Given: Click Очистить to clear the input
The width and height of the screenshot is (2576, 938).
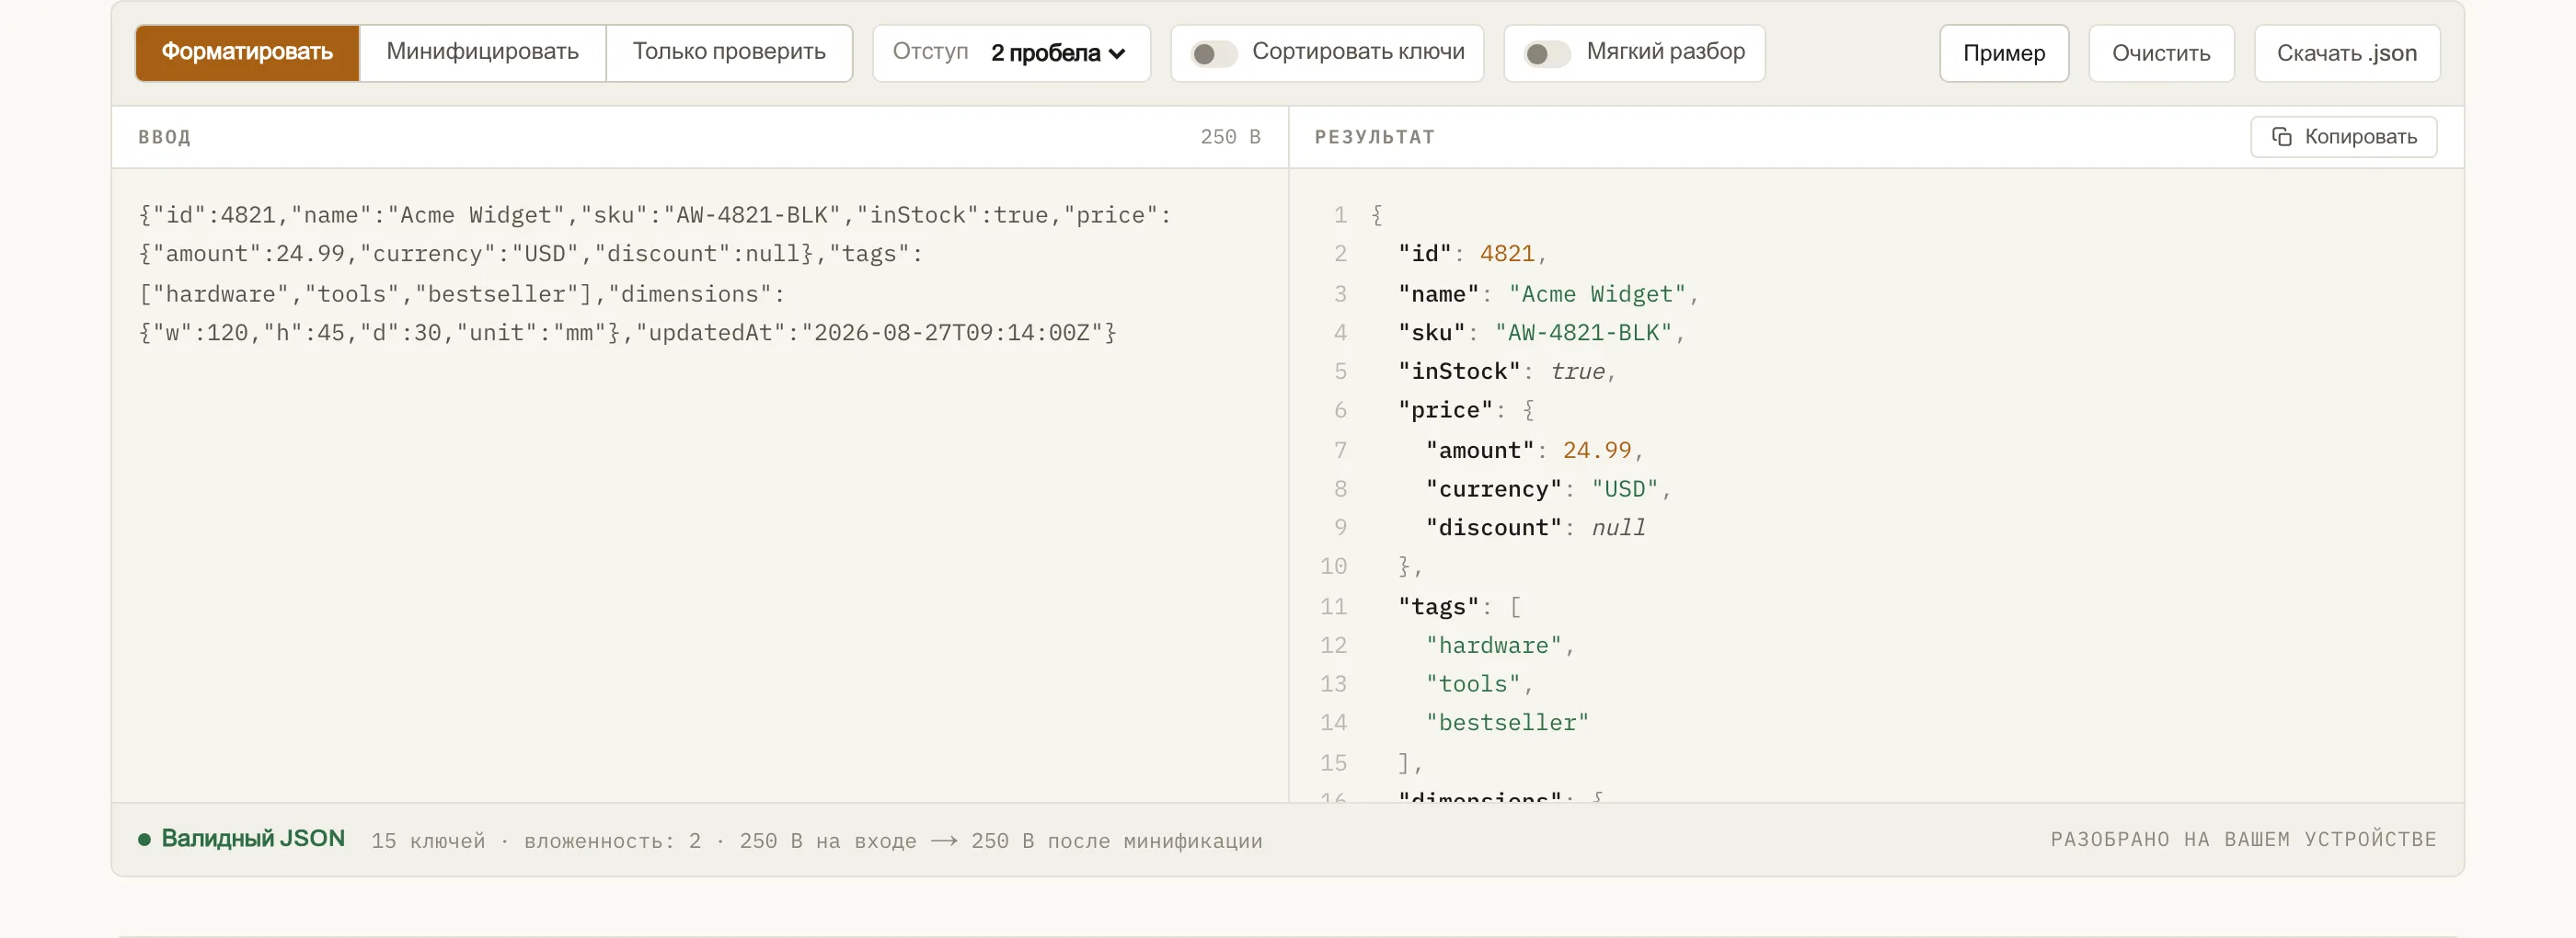Looking at the screenshot, I should [2160, 53].
